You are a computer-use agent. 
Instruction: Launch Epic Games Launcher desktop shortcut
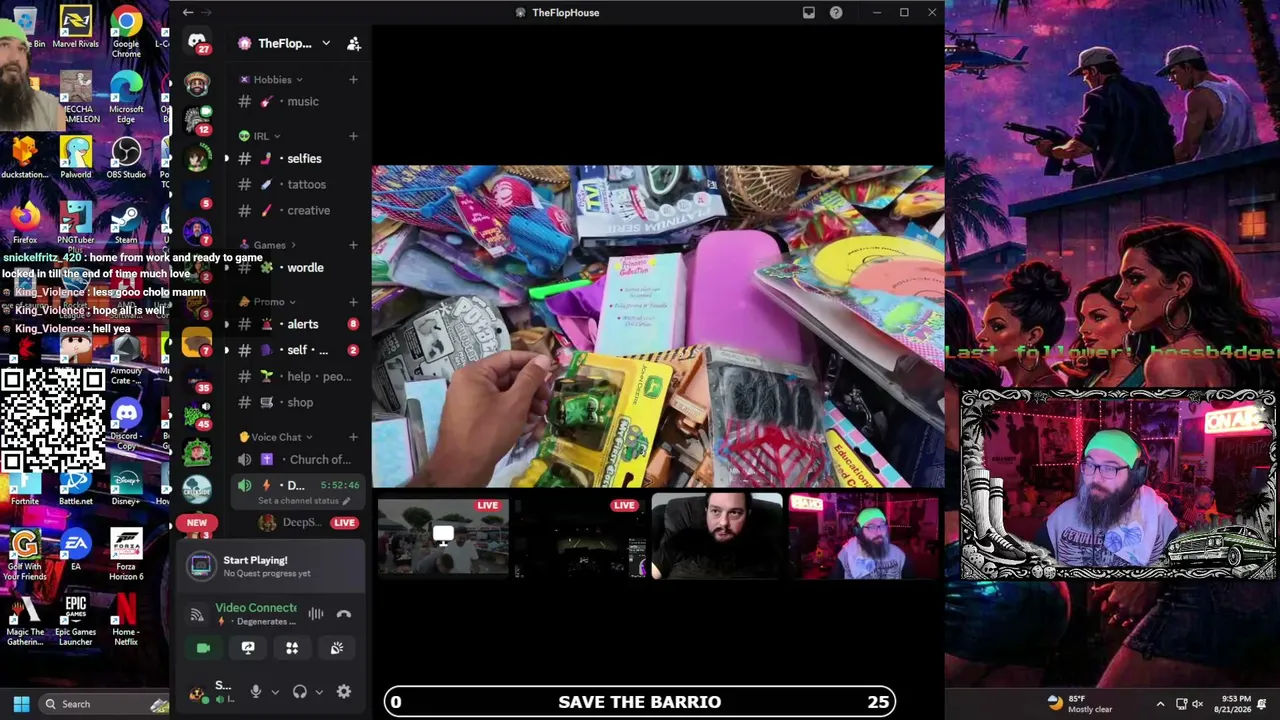[76, 620]
